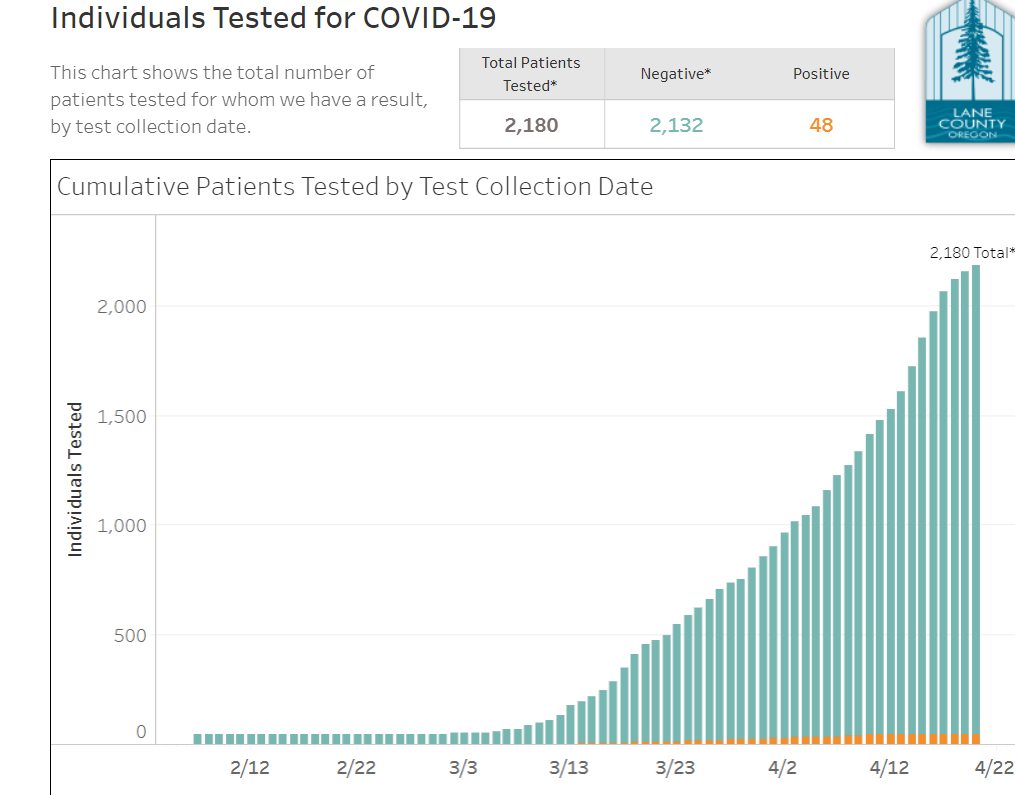The image size is (1015, 795).
Task: Click the 4/12 date axis label
Action: coord(889,768)
